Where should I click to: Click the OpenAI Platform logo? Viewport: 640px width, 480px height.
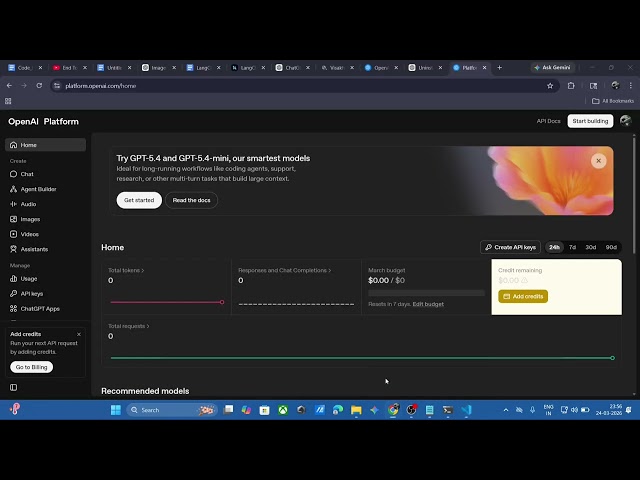click(43, 122)
